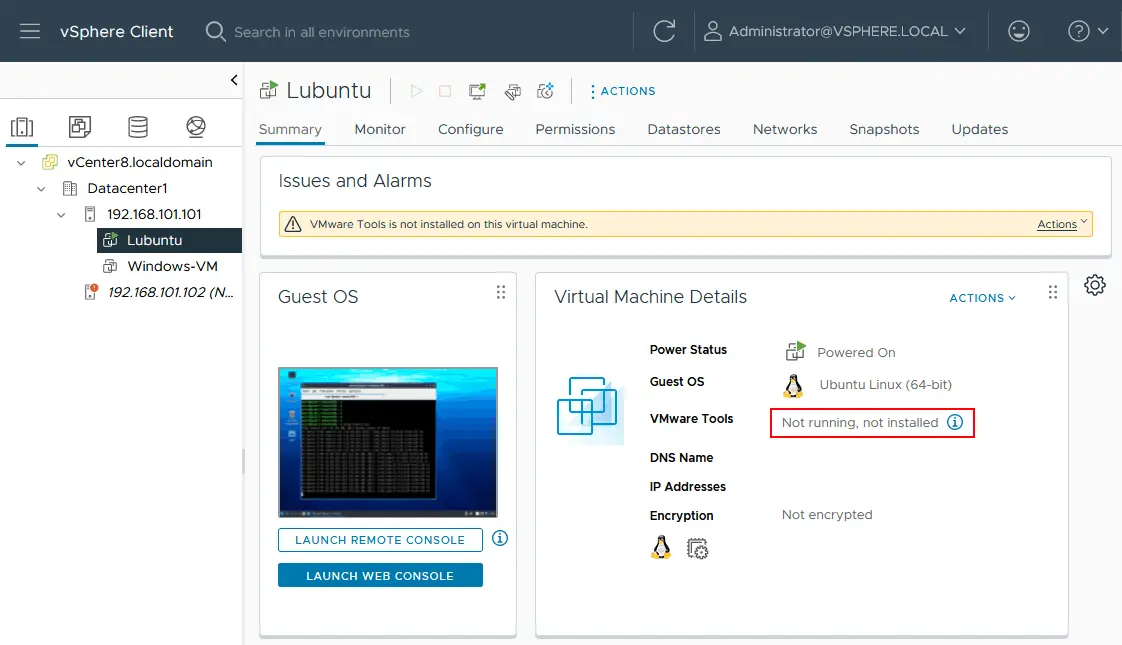Click the VMware Tools info icon
Image resolution: width=1122 pixels, height=645 pixels.
point(955,422)
